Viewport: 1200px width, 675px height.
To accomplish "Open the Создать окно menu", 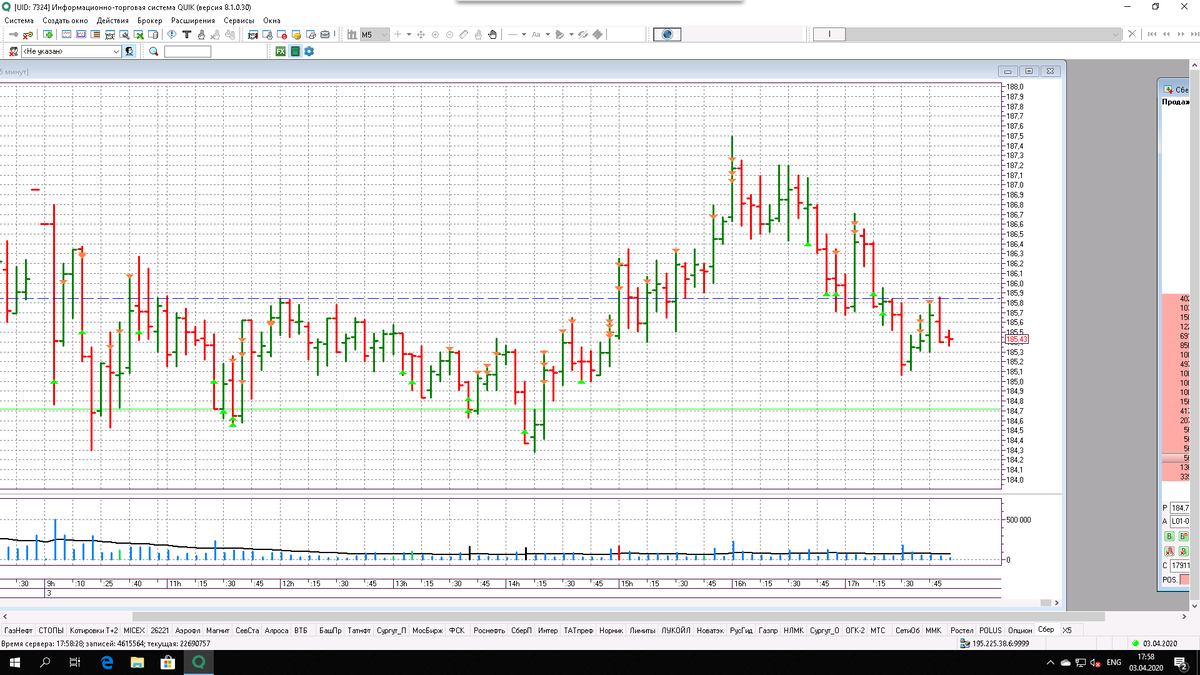I will [66, 20].
